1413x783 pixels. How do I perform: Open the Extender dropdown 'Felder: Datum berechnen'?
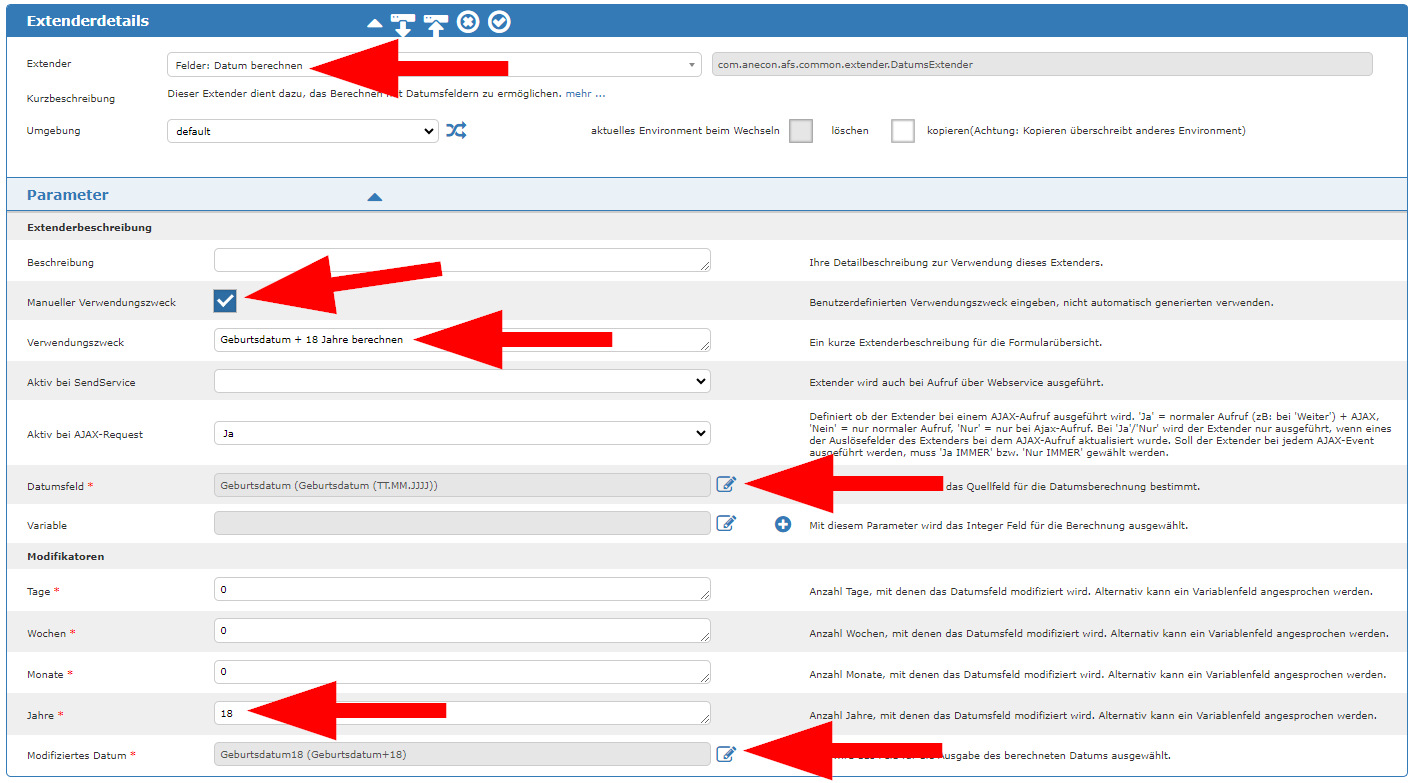click(434, 65)
